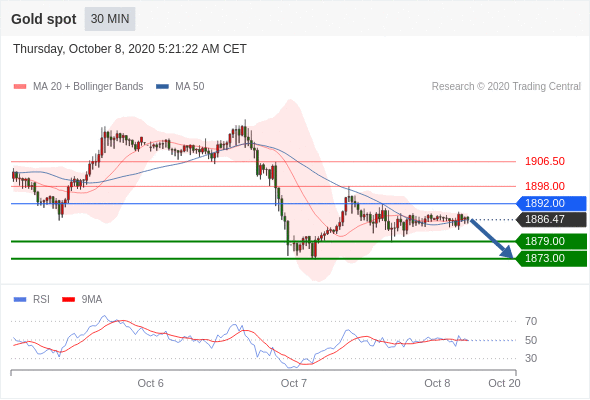Click the Research © 2020 Trading Central credit

(x=506, y=87)
